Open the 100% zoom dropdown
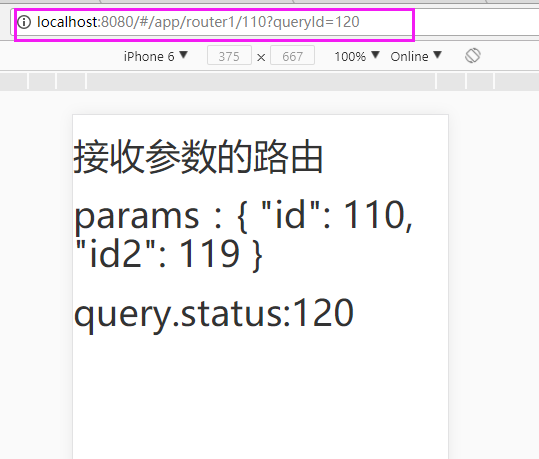Image resolution: width=539 pixels, height=459 pixels. [357, 56]
